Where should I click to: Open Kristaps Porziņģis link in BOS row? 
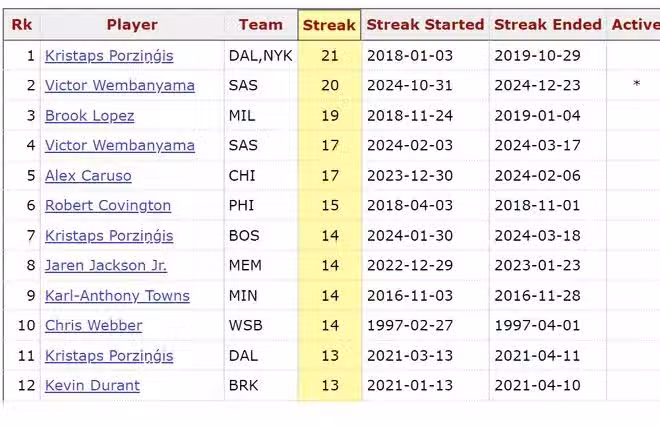coord(109,236)
